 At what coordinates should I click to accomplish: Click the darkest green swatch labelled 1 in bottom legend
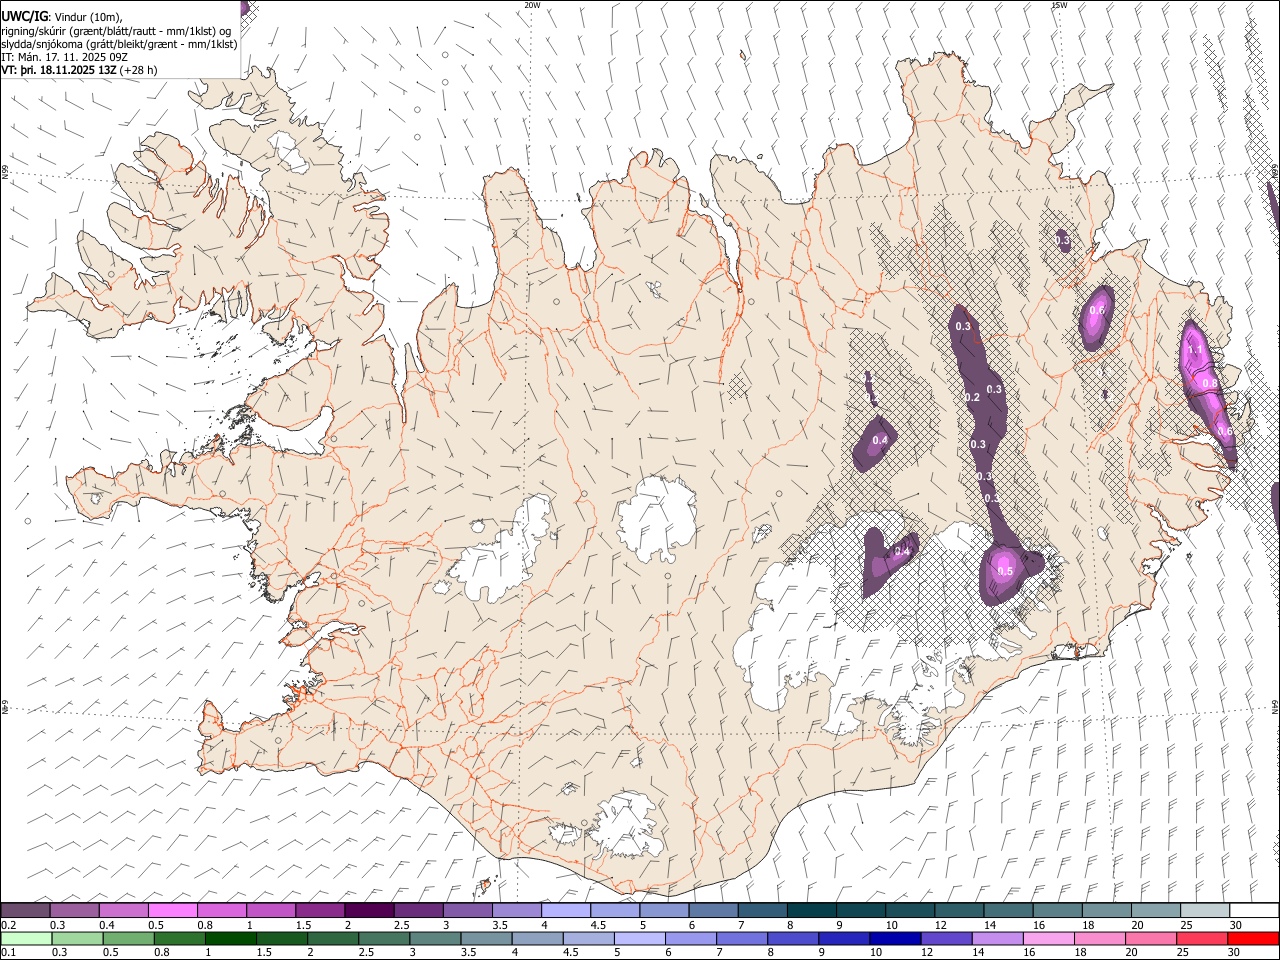click(230, 938)
